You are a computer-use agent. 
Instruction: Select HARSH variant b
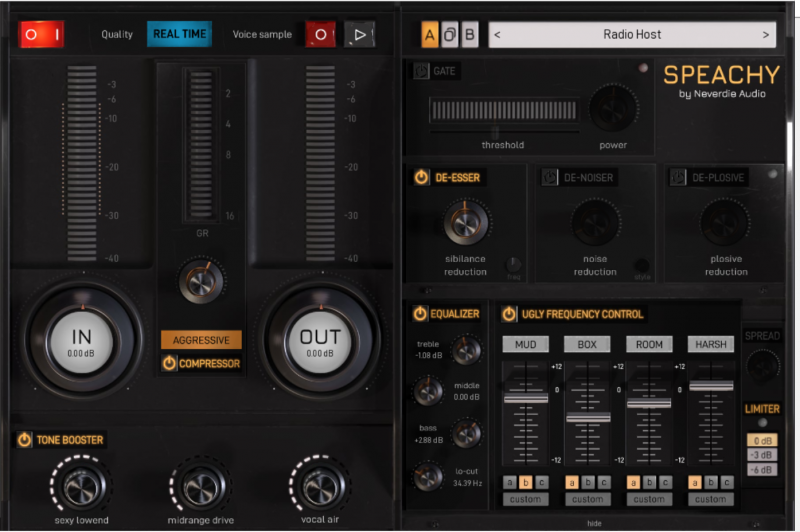point(711,482)
